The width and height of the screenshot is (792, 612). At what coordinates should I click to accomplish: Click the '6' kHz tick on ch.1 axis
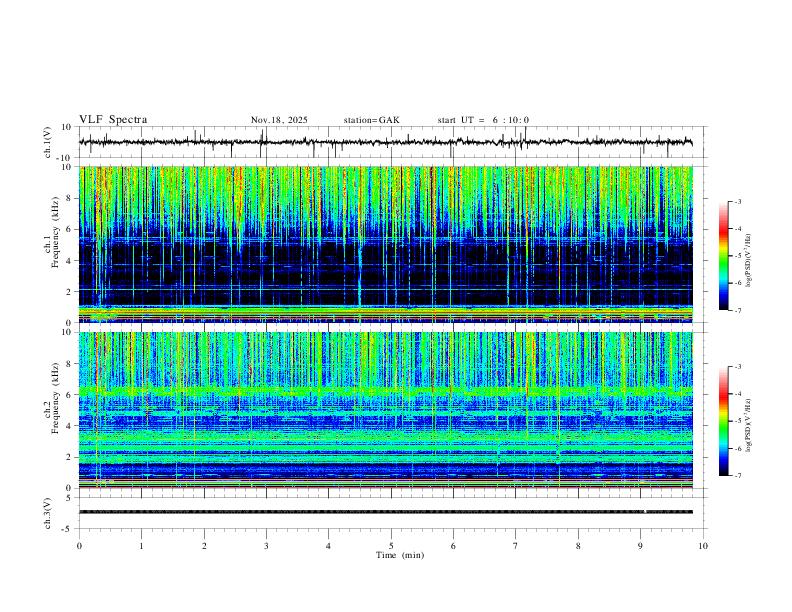tap(69, 229)
